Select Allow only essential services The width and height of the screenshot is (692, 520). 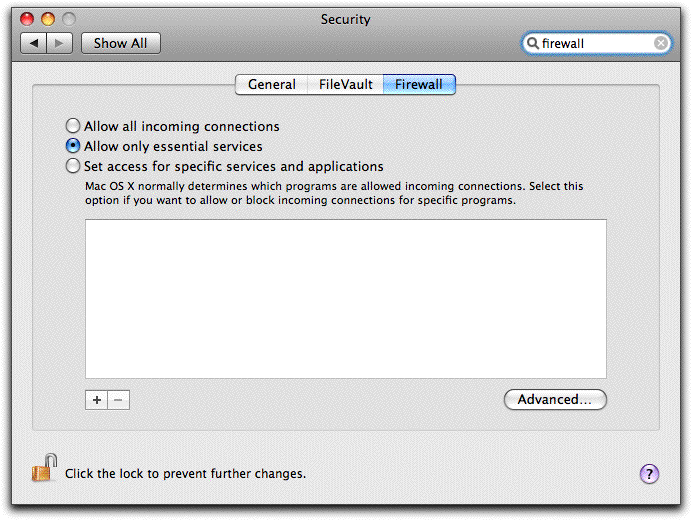[x=73, y=147]
